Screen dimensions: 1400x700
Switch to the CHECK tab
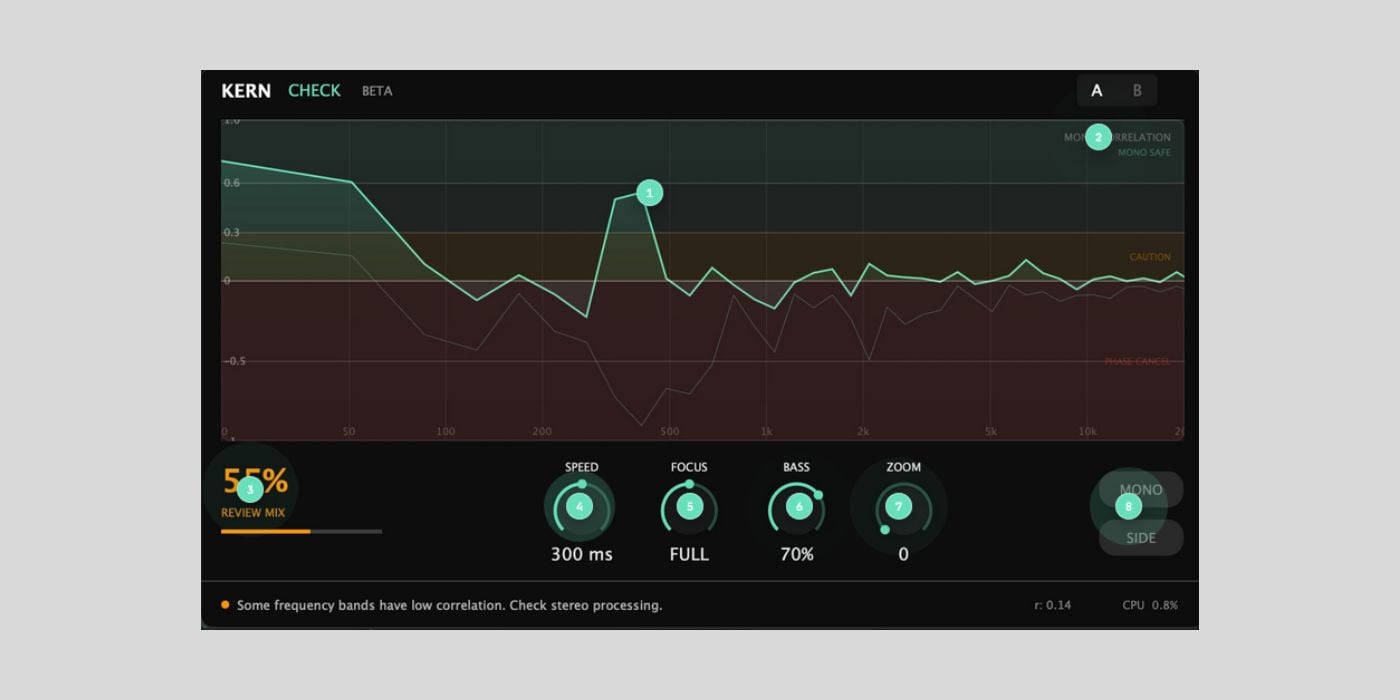pos(316,90)
